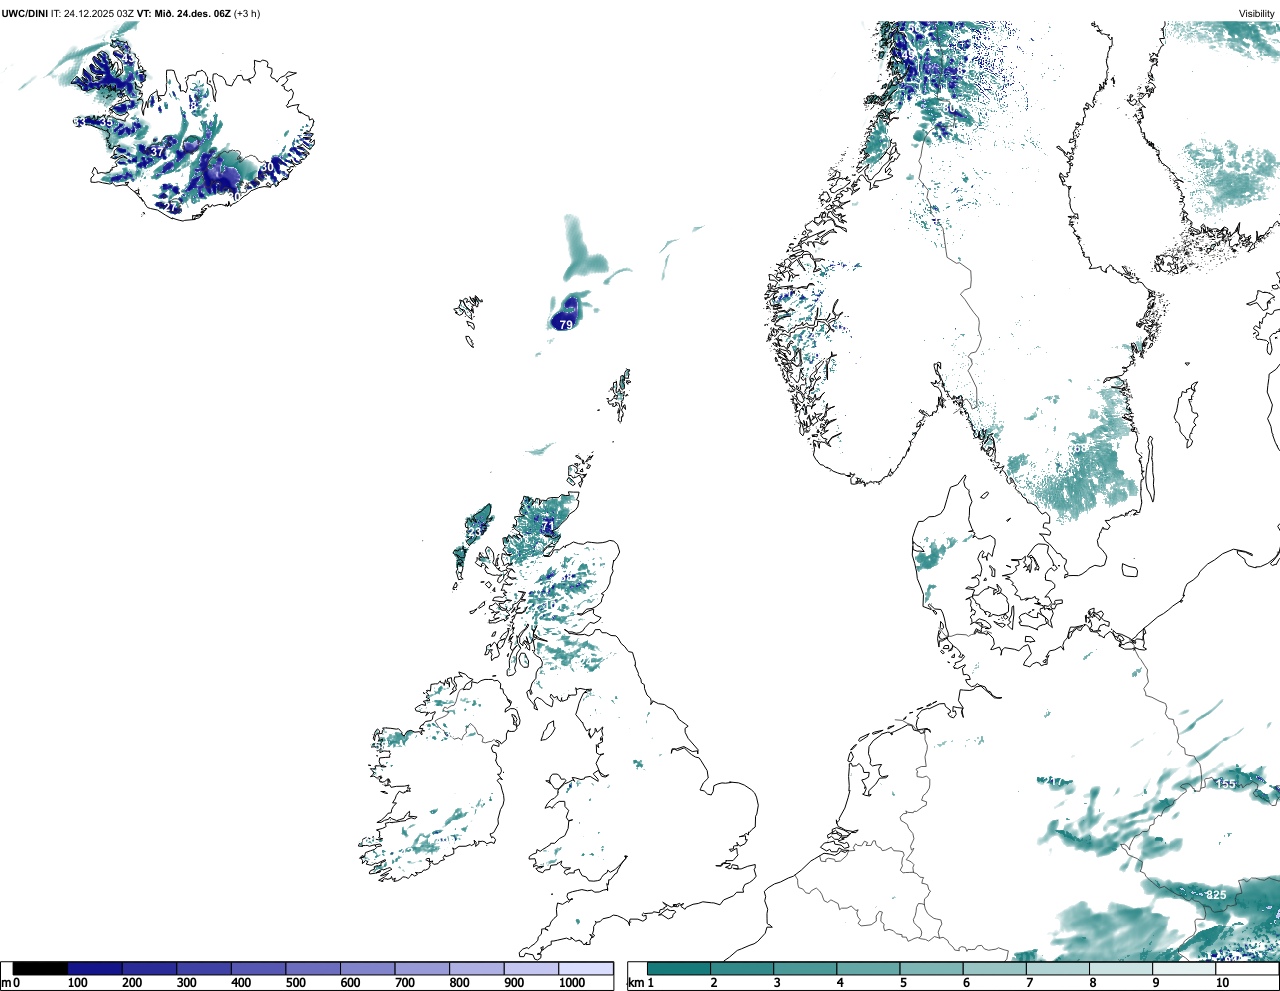1280x991 pixels.
Task: Click the '155' visibility value on the map
Action: 1227,784
